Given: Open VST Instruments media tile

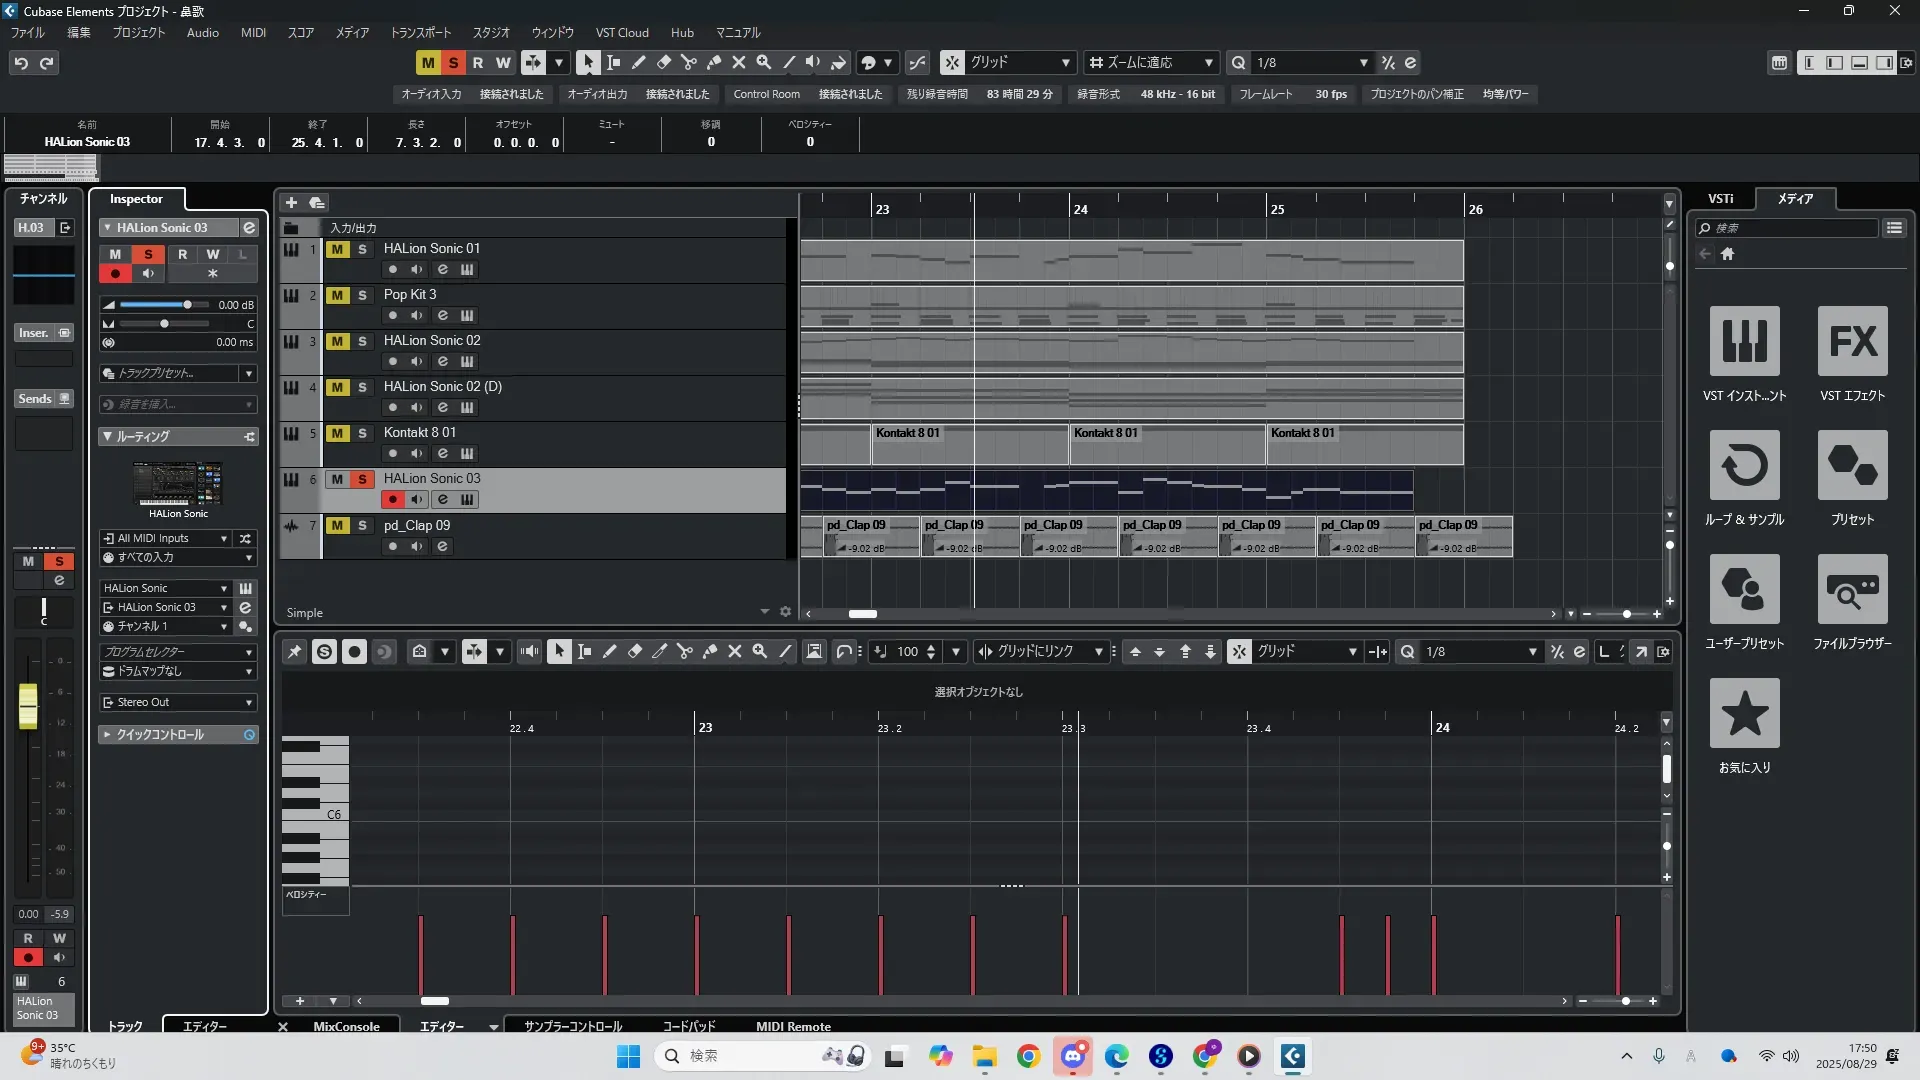Looking at the screenshot, I should [x=1744, y=341].
